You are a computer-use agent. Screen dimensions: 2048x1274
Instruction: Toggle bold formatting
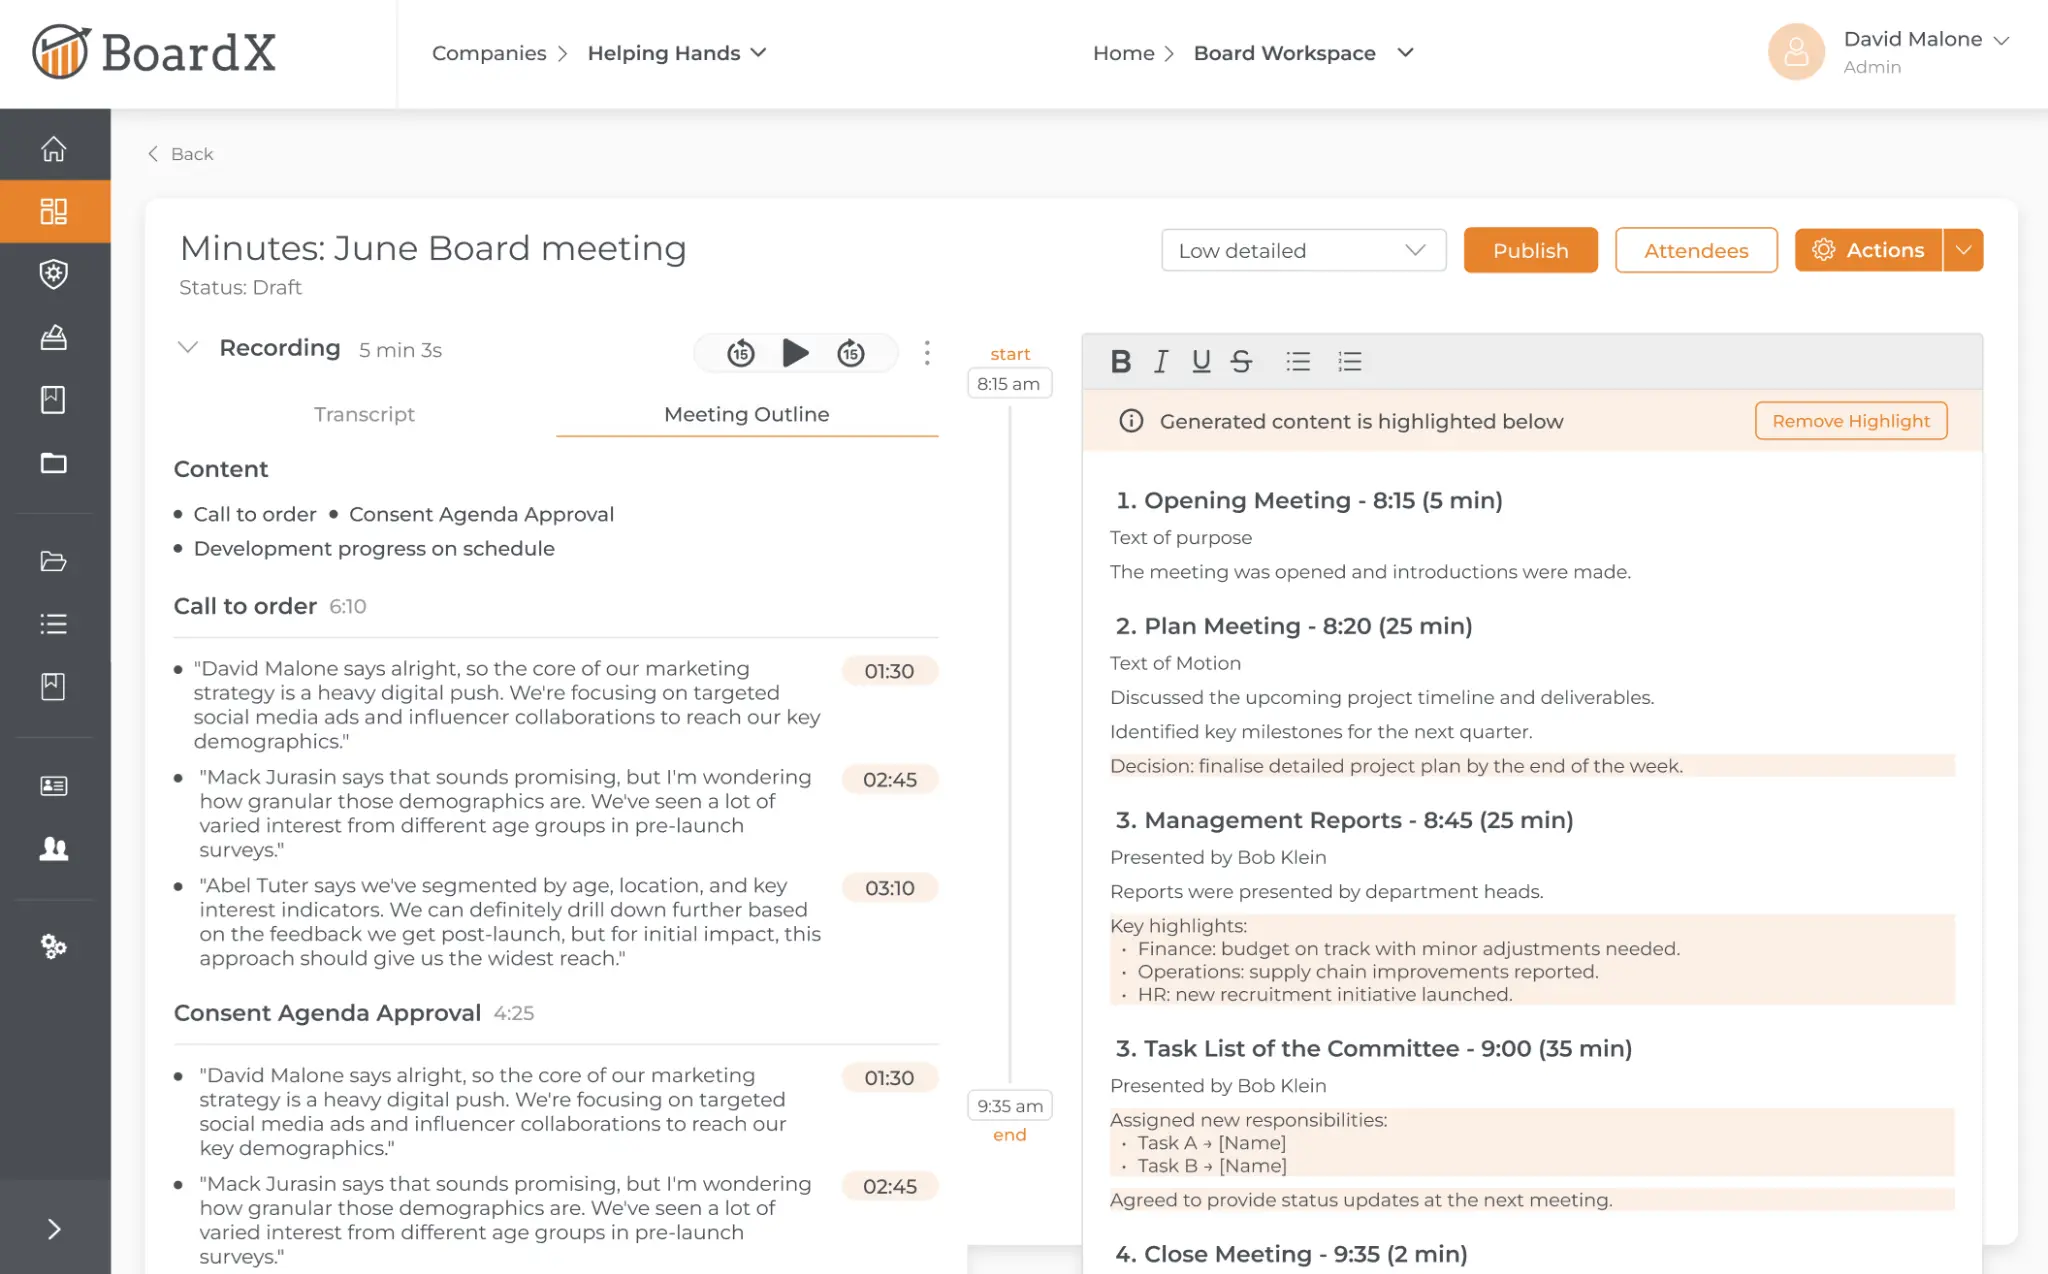[x=1120, y=361]
